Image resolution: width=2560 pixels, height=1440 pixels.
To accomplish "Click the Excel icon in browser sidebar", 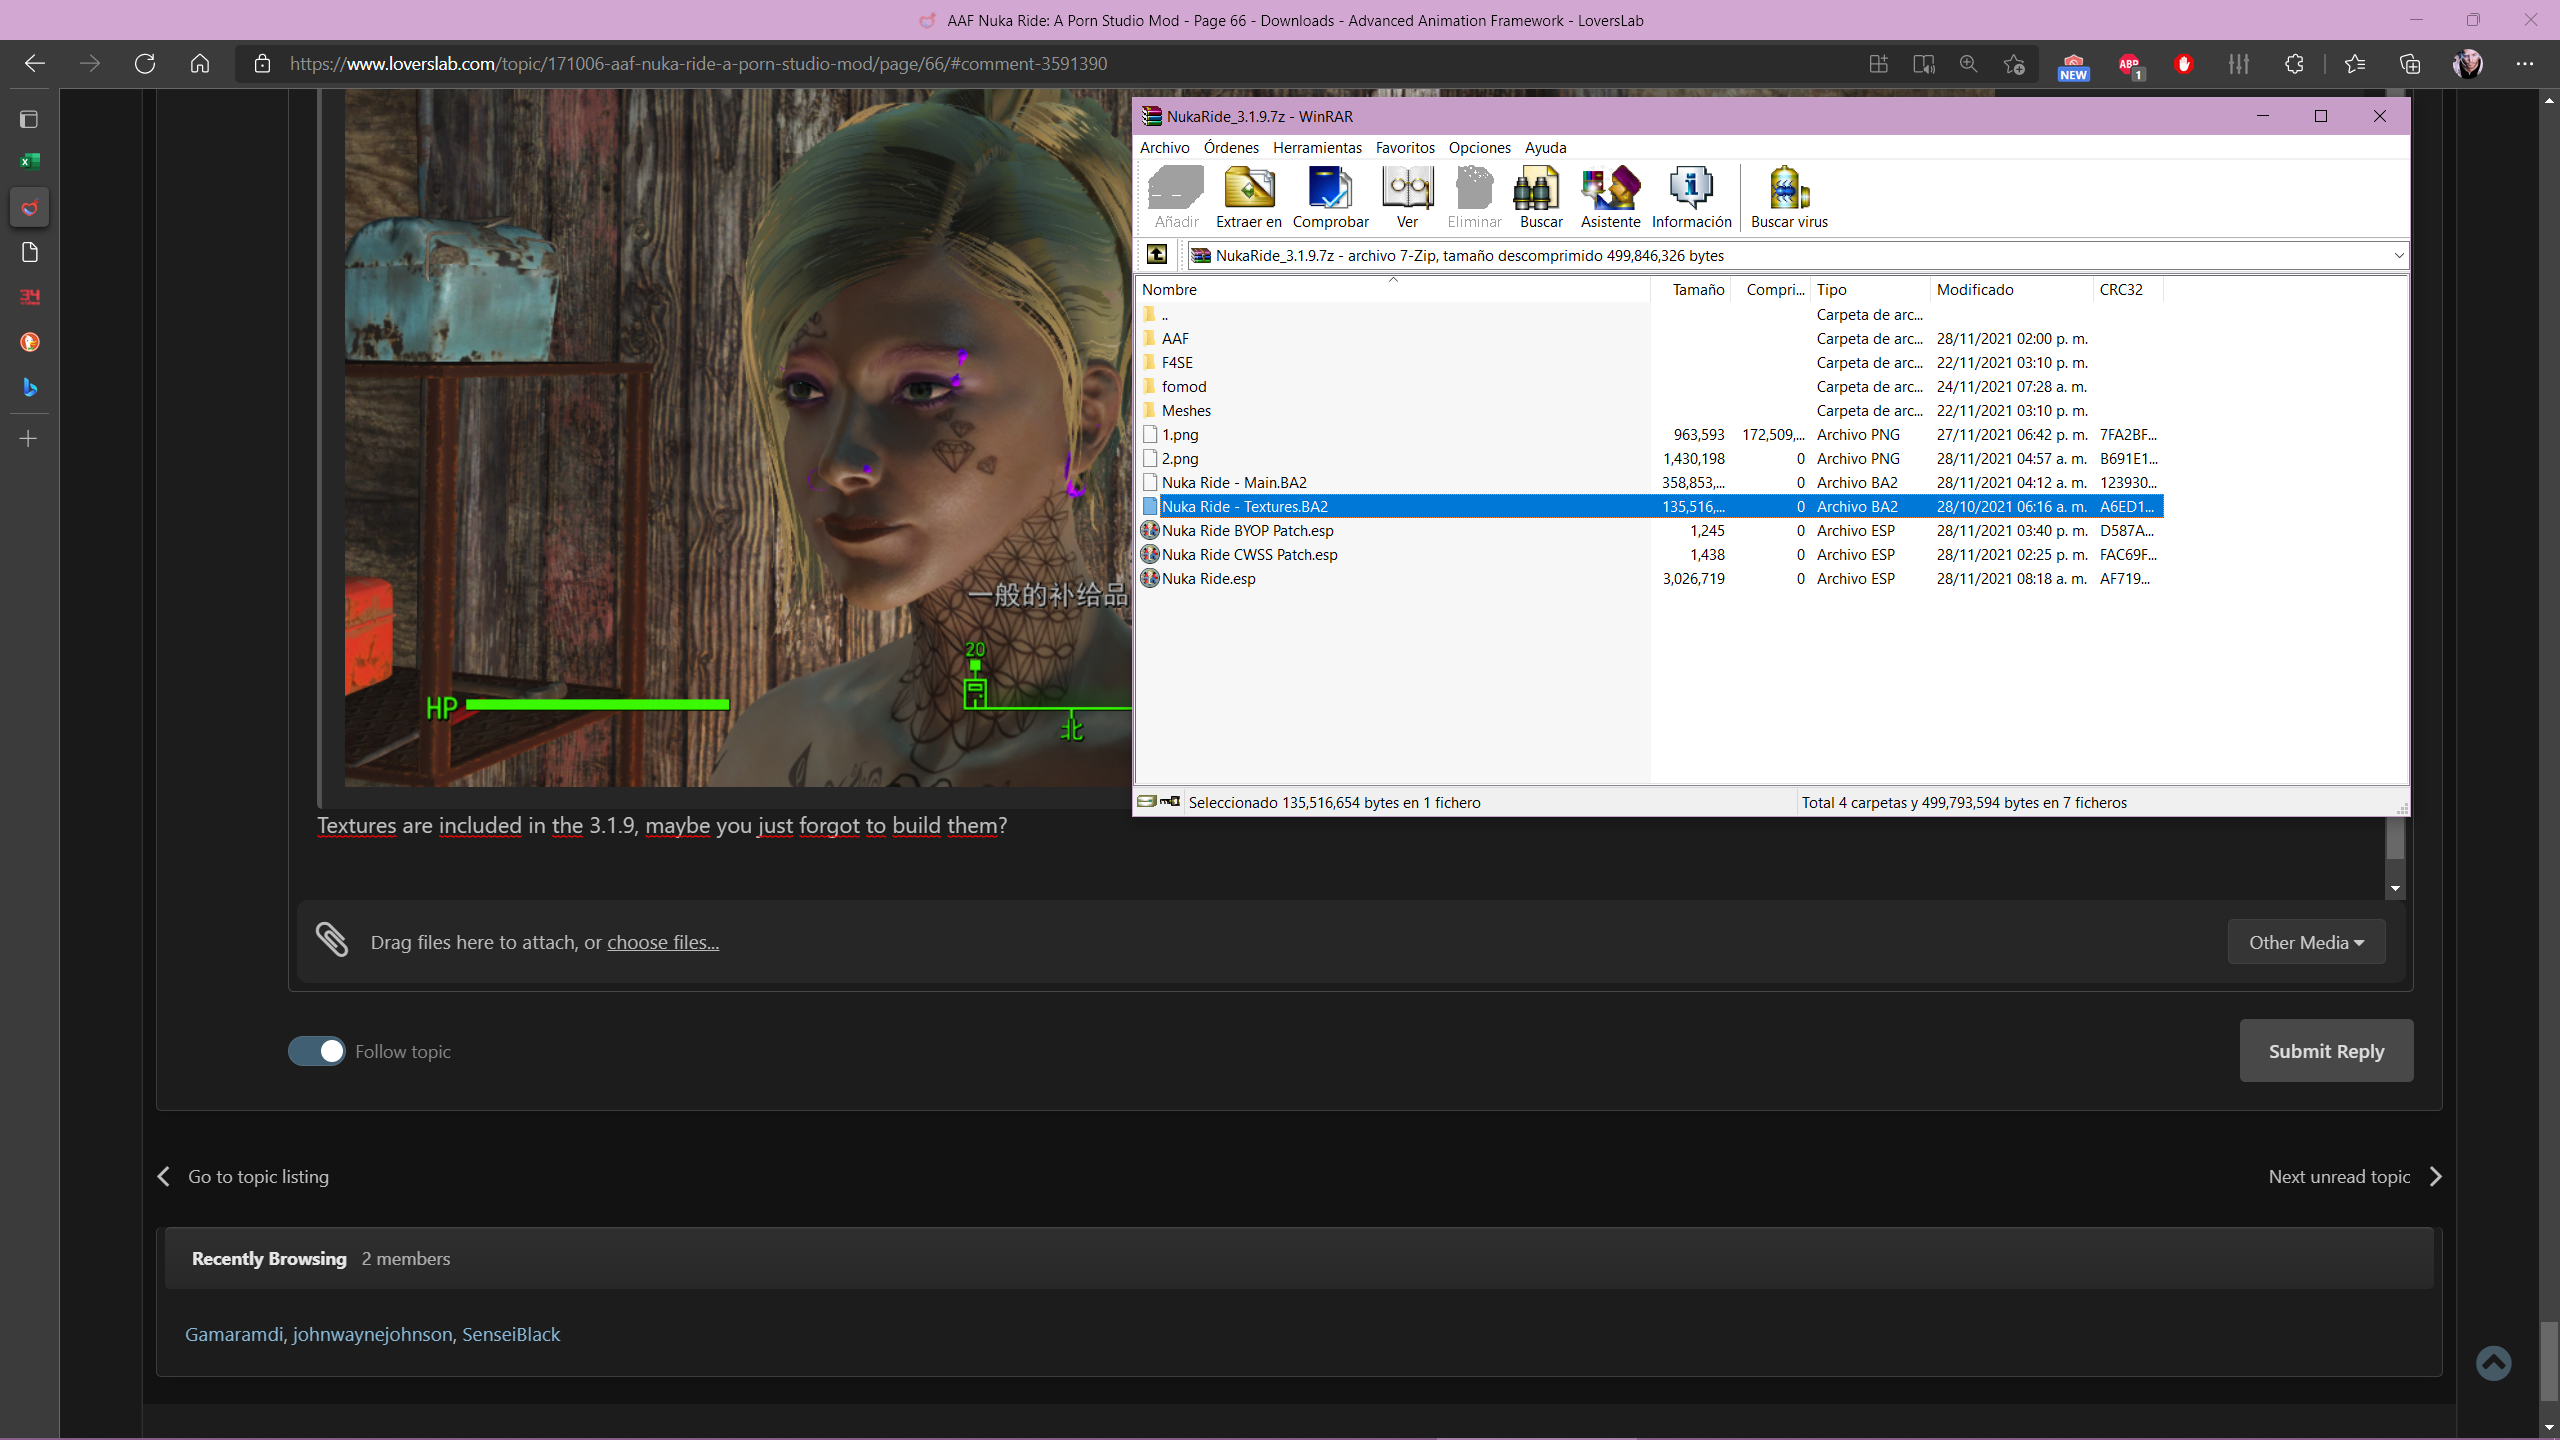I will coord(29,161).
